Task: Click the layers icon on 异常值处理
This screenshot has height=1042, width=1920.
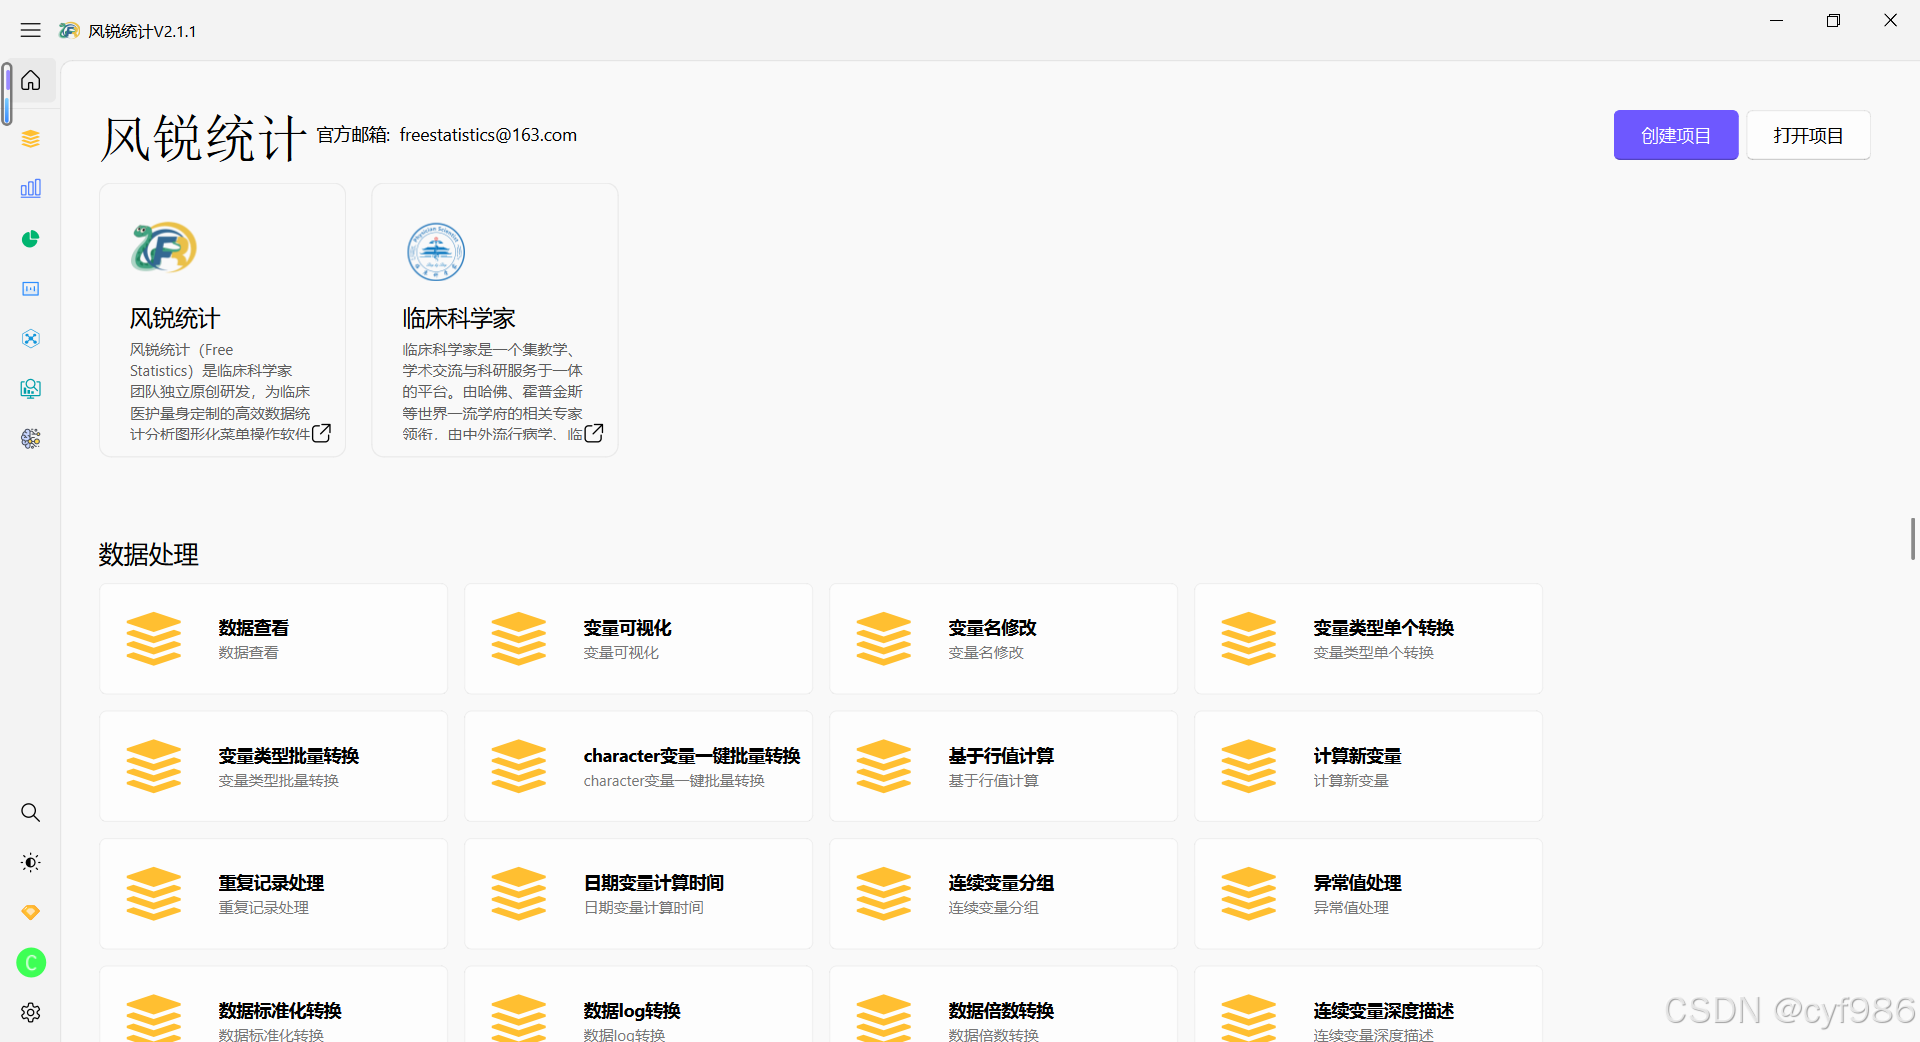Action: (x=1249, y=894)
